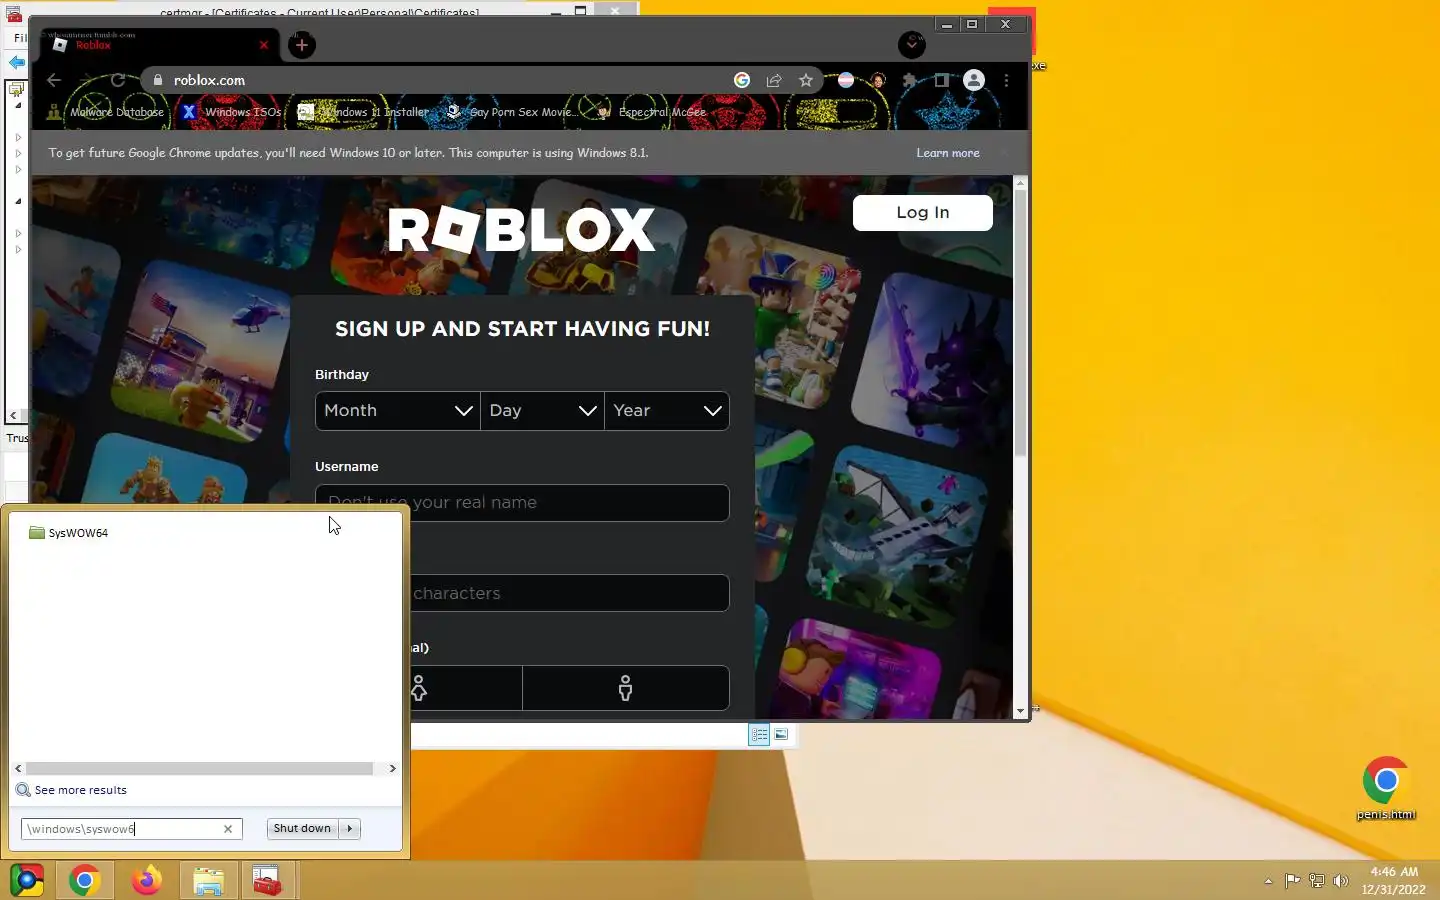
Task: Open a new tab with plus button
Action: 302,45
